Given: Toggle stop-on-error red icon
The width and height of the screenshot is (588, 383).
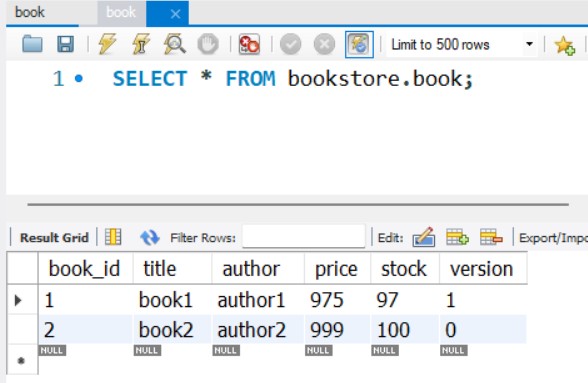Looking at the screenshot, I should [x=249, y=44].
